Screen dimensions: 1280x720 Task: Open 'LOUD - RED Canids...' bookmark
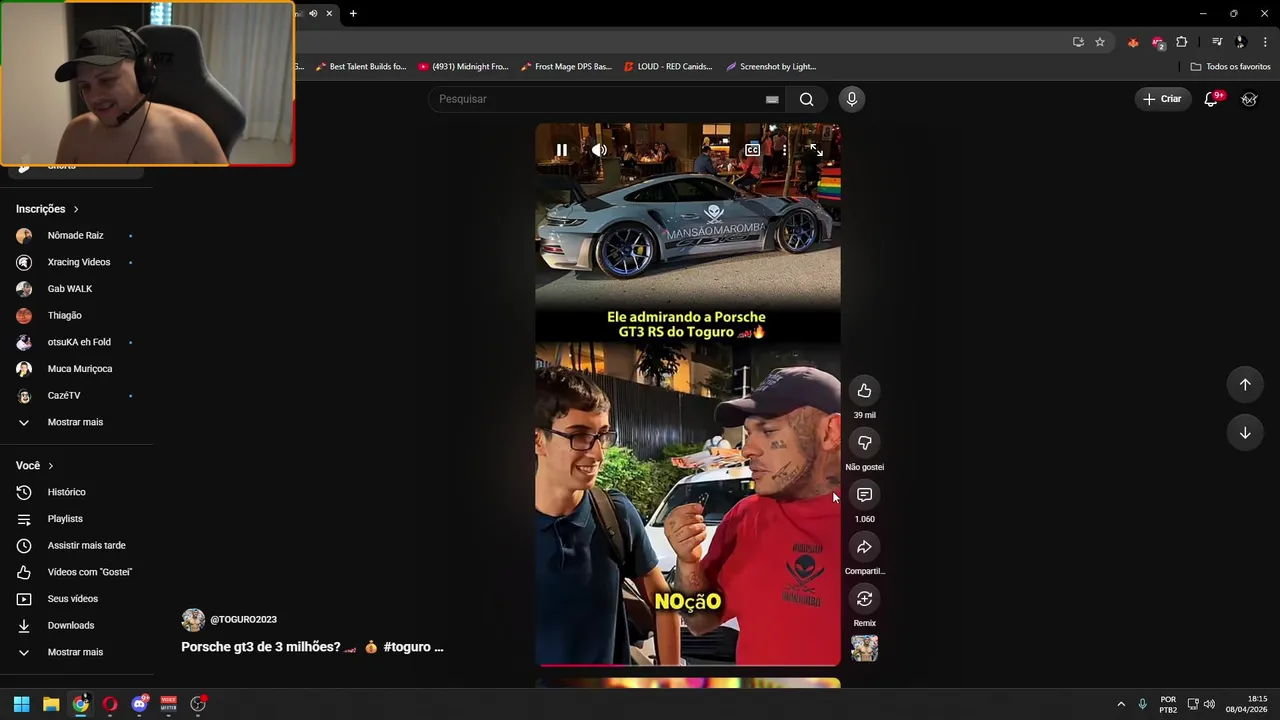pyautogui.click(x=668, y=67)
